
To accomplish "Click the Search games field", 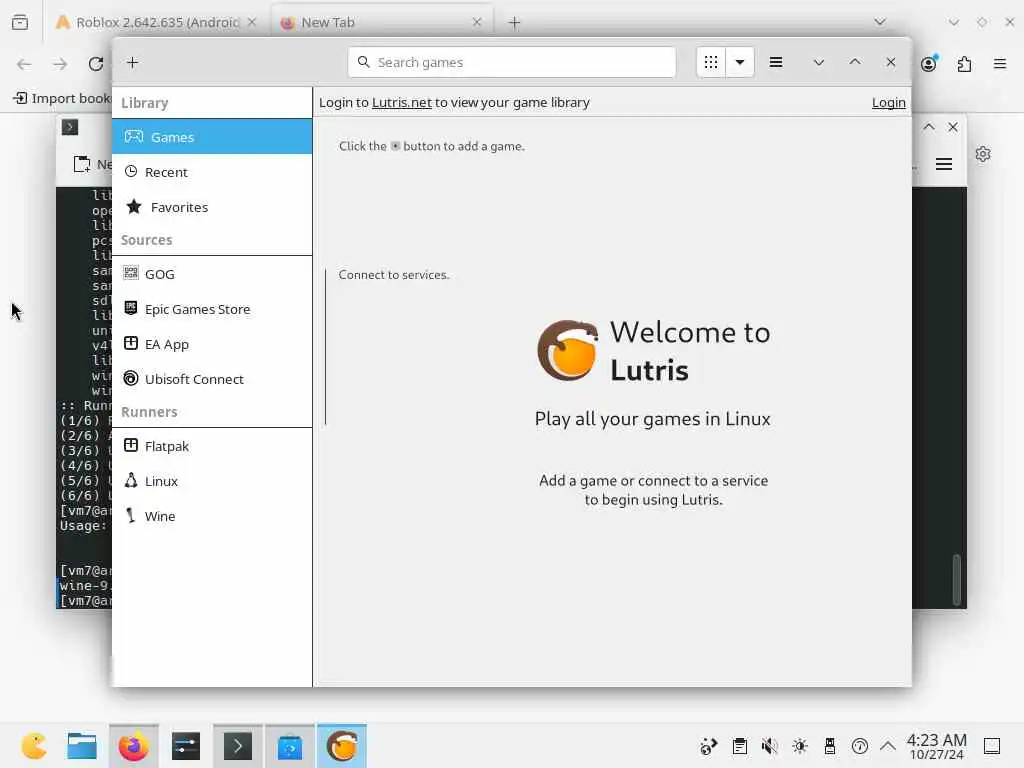I will pyautogui.click(x=512, y=62).
